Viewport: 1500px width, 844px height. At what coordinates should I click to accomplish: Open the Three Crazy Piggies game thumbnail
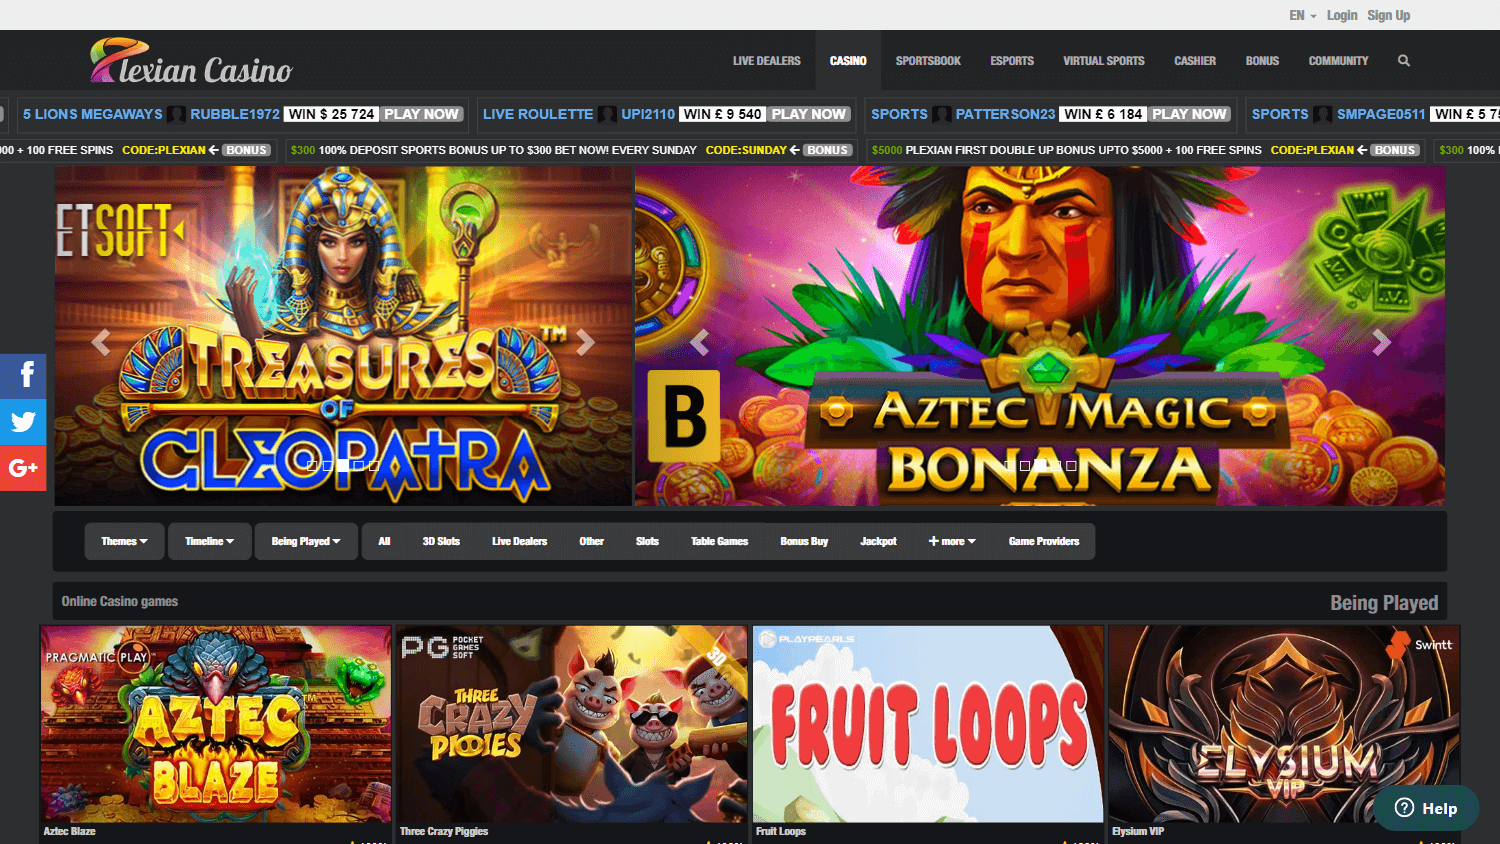coord(572,724)
